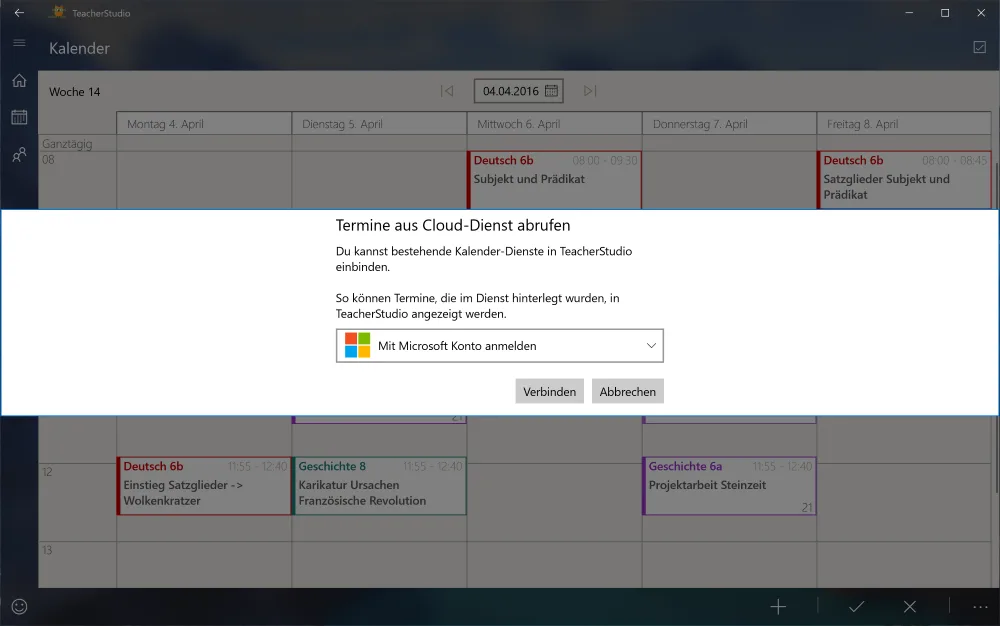Click the checkmark icon beside Kalender title

pos(980,47)
